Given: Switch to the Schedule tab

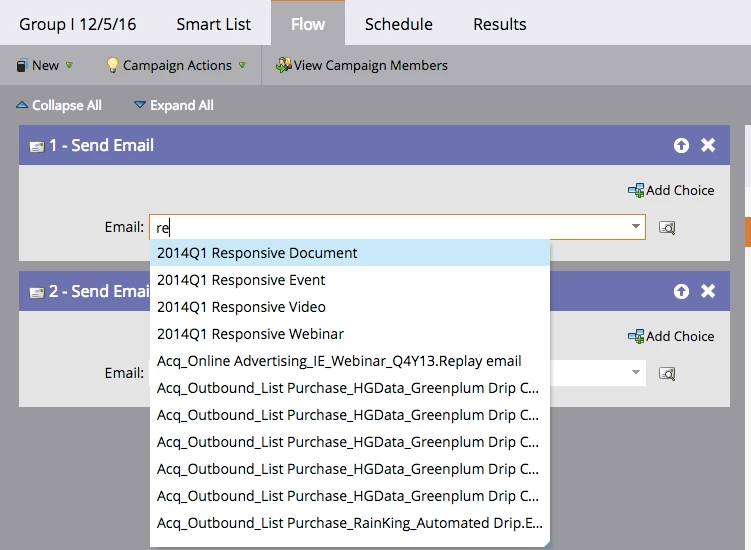Looking at the screenshot, I should [x=398, y=24].
